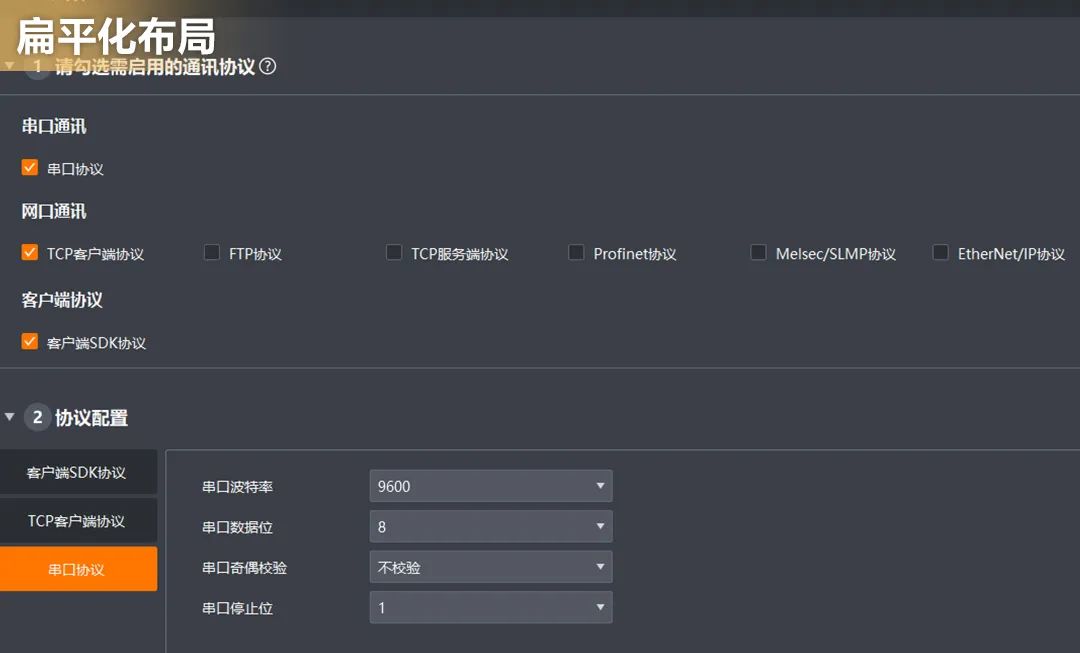
Task: Uncheck the 串口协议 checkbox
Action: tap(30, 168)
